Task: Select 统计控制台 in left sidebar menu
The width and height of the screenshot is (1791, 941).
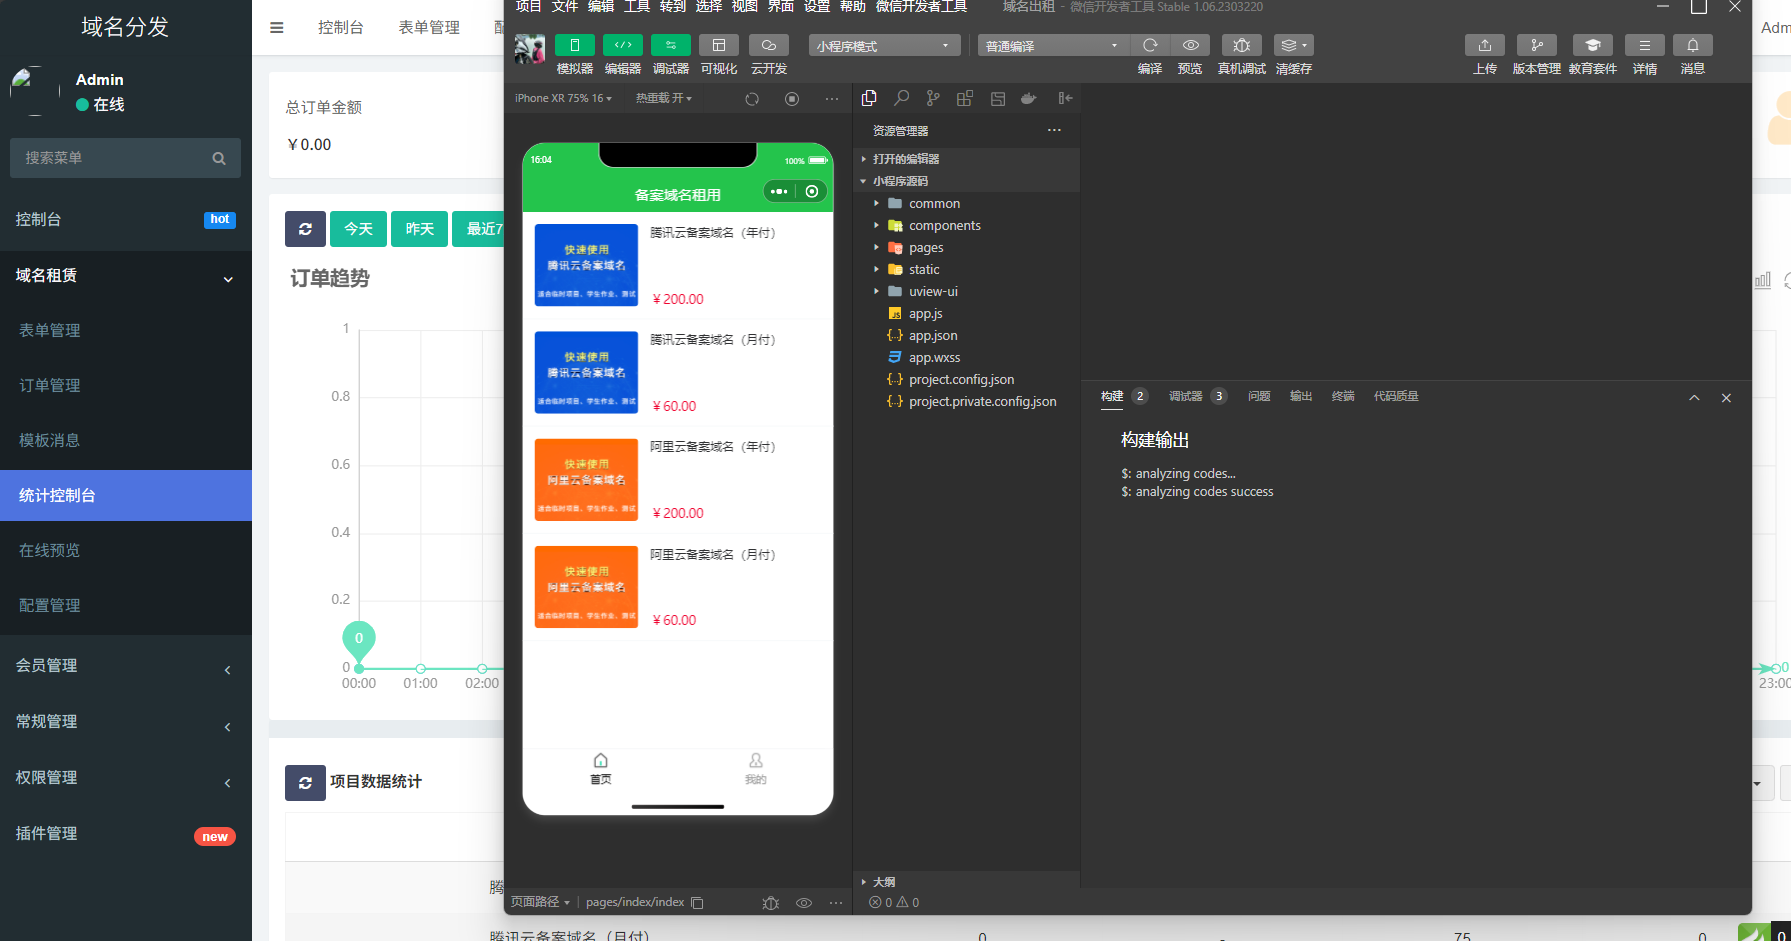Action: [126, 495]
